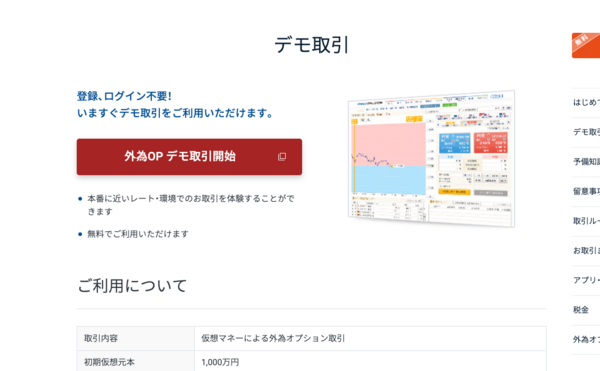
Task: Open the アプリ sidebar link
Action: coord(586,280)
